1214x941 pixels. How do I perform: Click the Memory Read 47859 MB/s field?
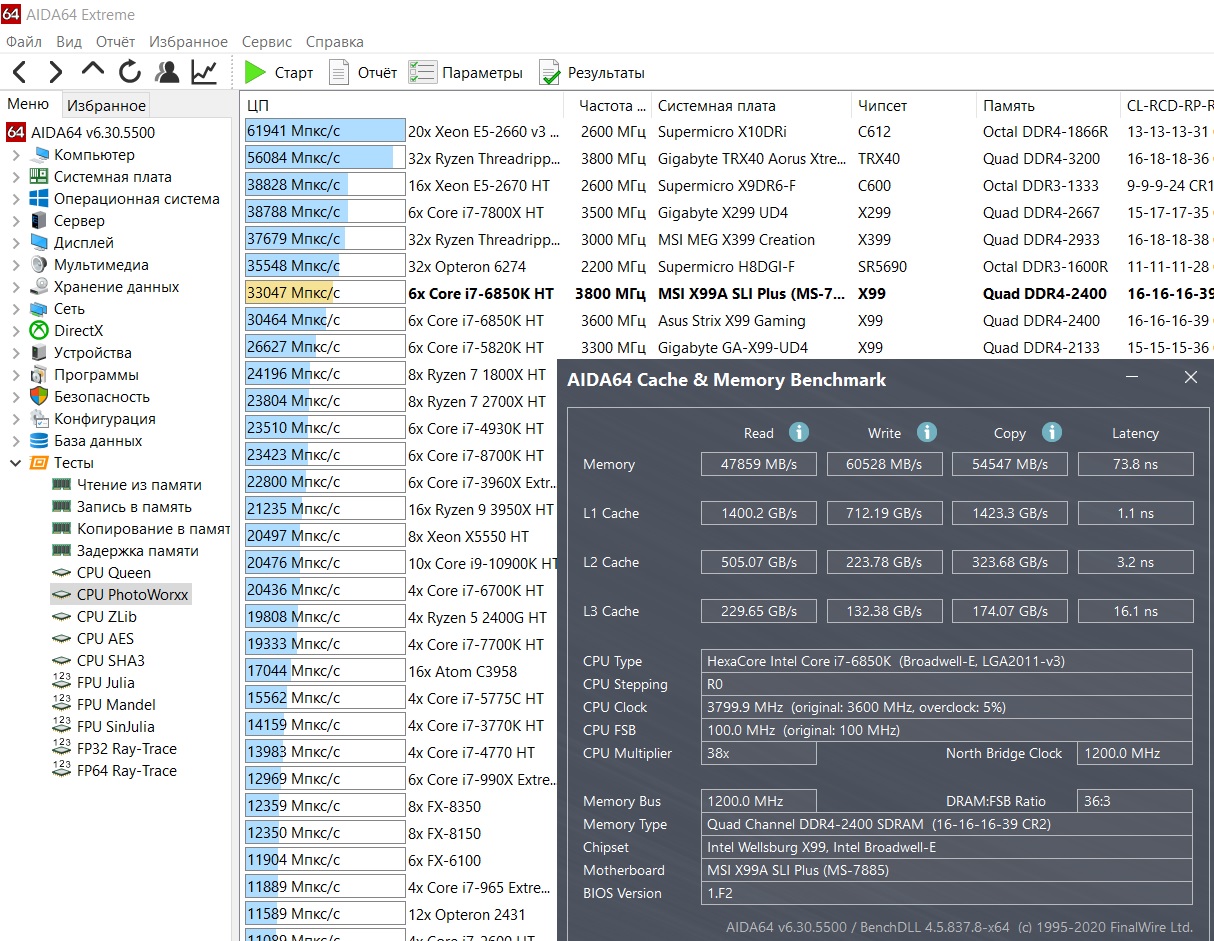coord(758,464)
